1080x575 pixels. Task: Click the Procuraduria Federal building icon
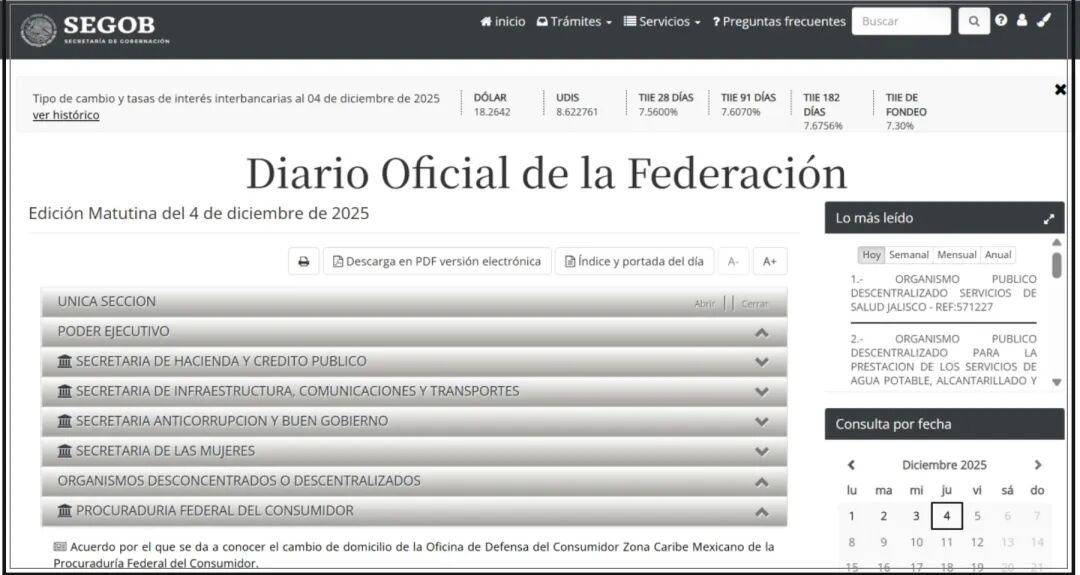tap(65, 511)
